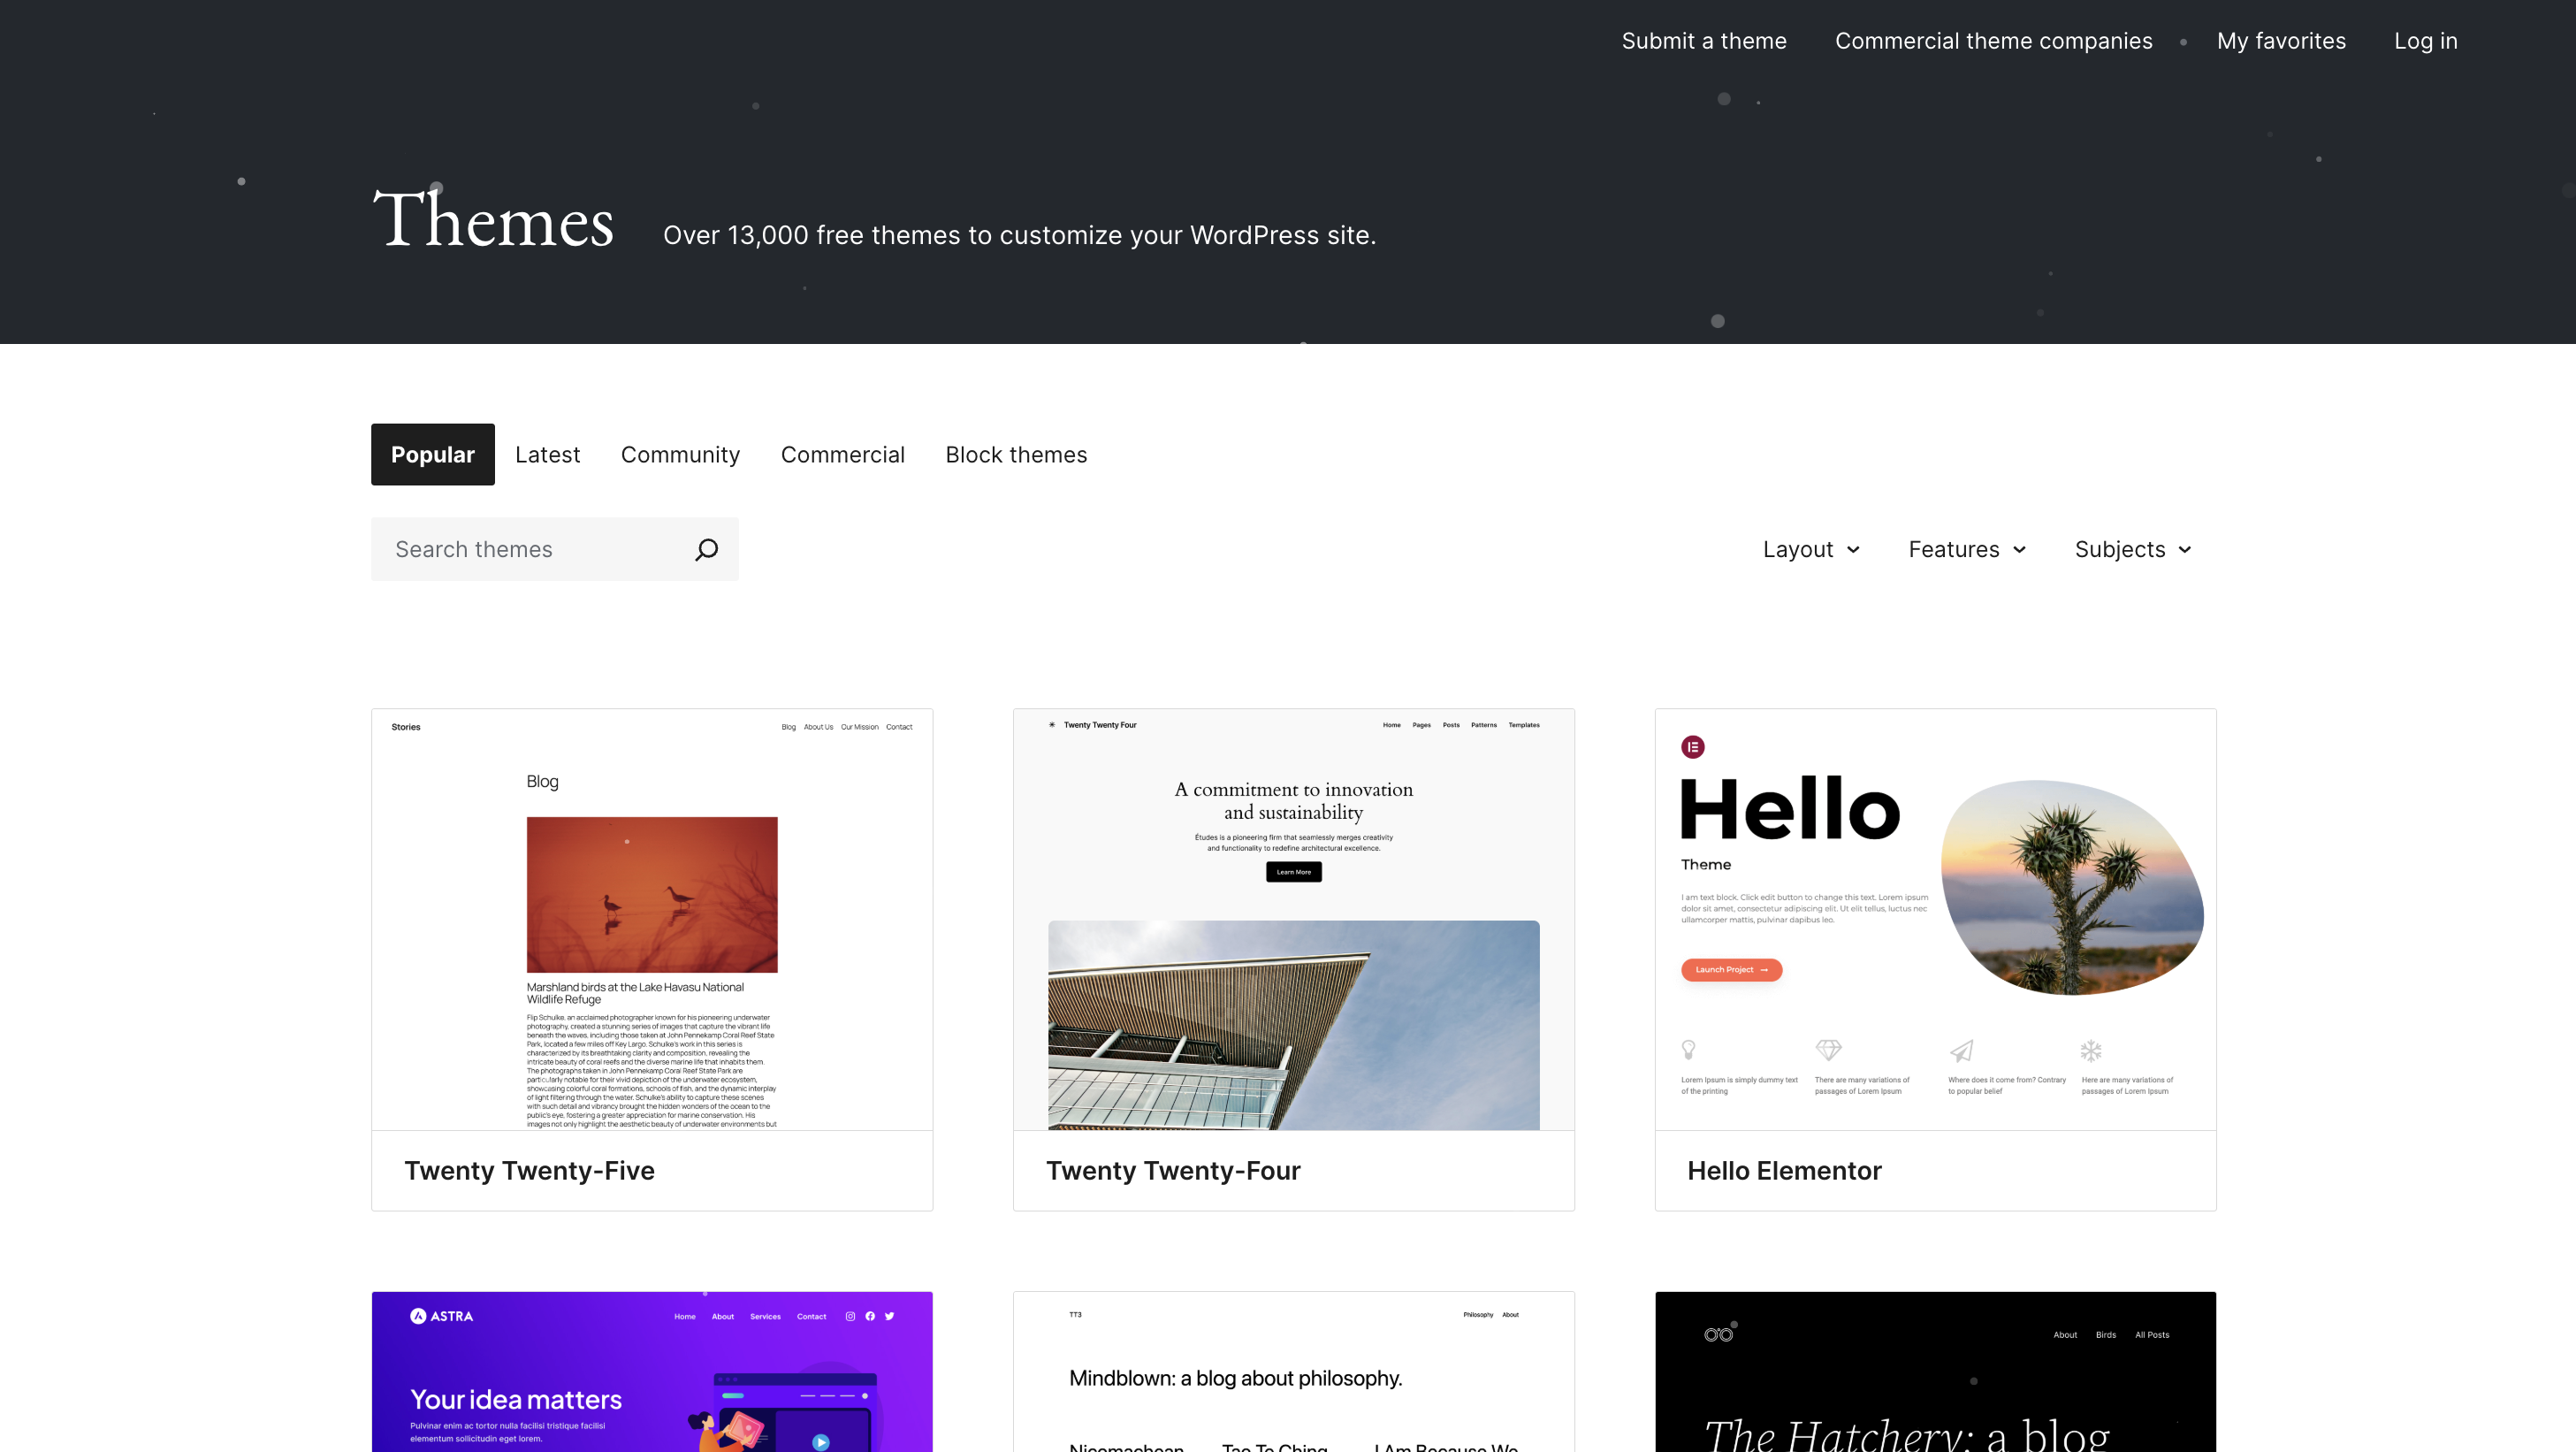Image resolution: width=2576 pixels, height=1452 pixels.
Task: Click the Themes page heading
Action: coord(493,220)
